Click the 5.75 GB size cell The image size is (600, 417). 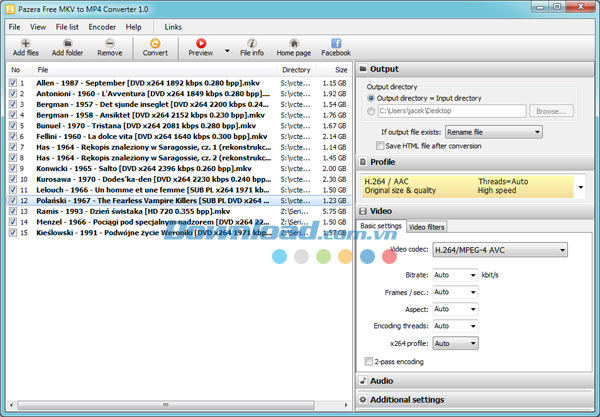[x=334, y=211]
